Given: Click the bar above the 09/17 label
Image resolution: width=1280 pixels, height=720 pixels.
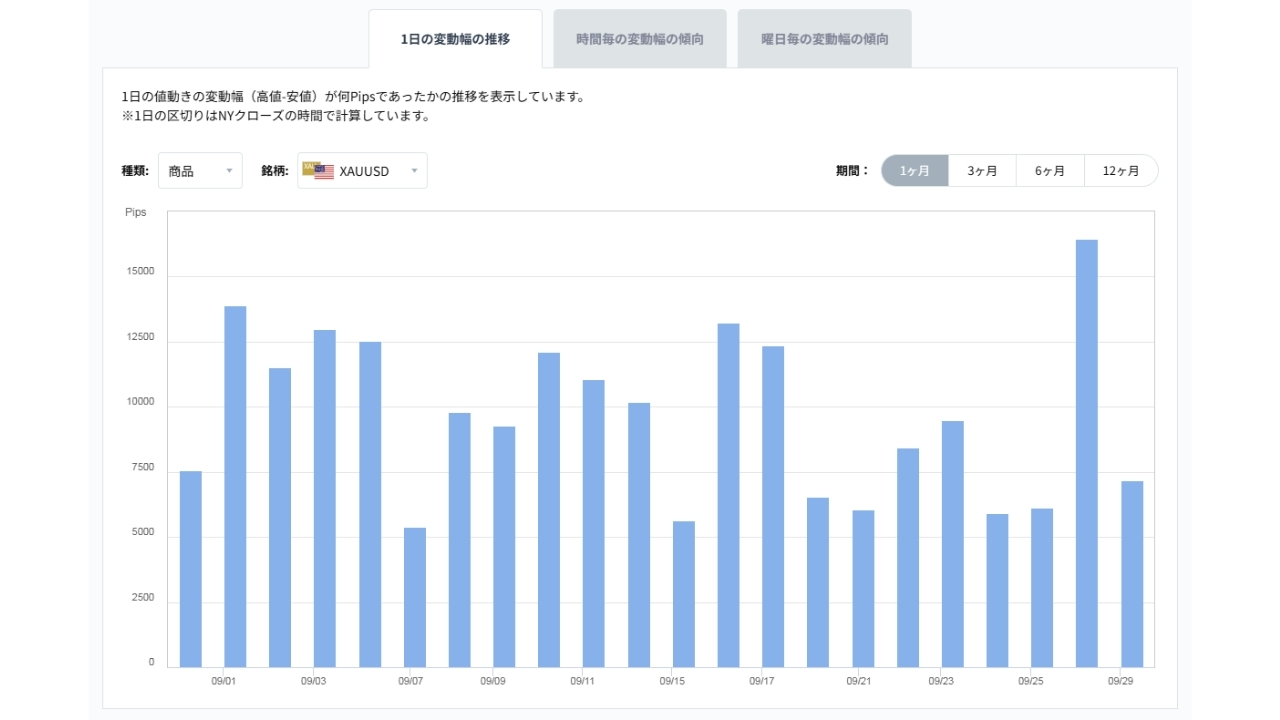Looking at the screenshot, I should pos(773,507).
